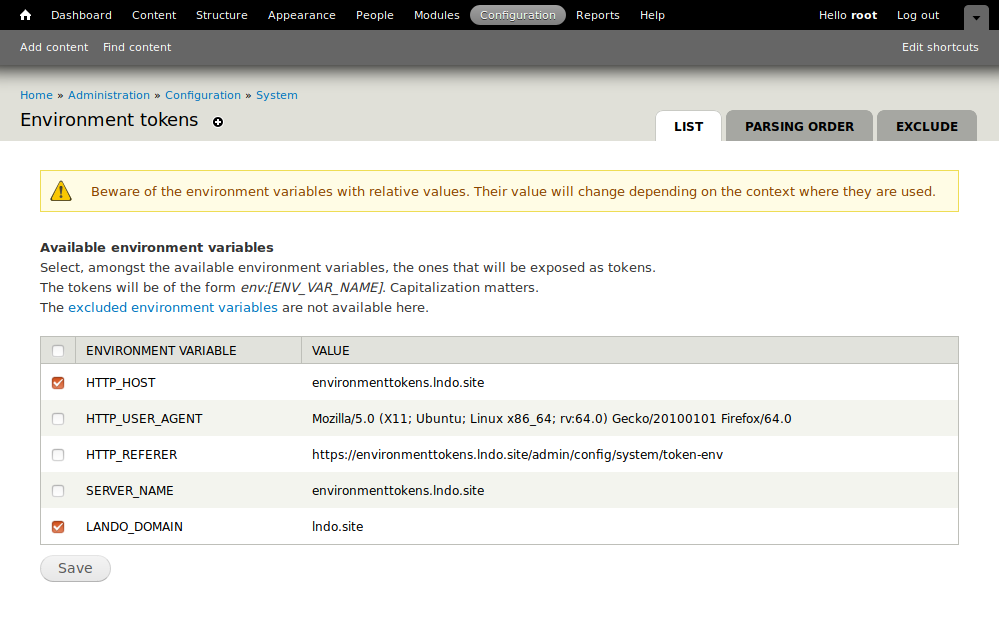Uncheck the HTTP_HOST environment variable
This screenshot has width=999, height=636.
[x=58, y=383]
